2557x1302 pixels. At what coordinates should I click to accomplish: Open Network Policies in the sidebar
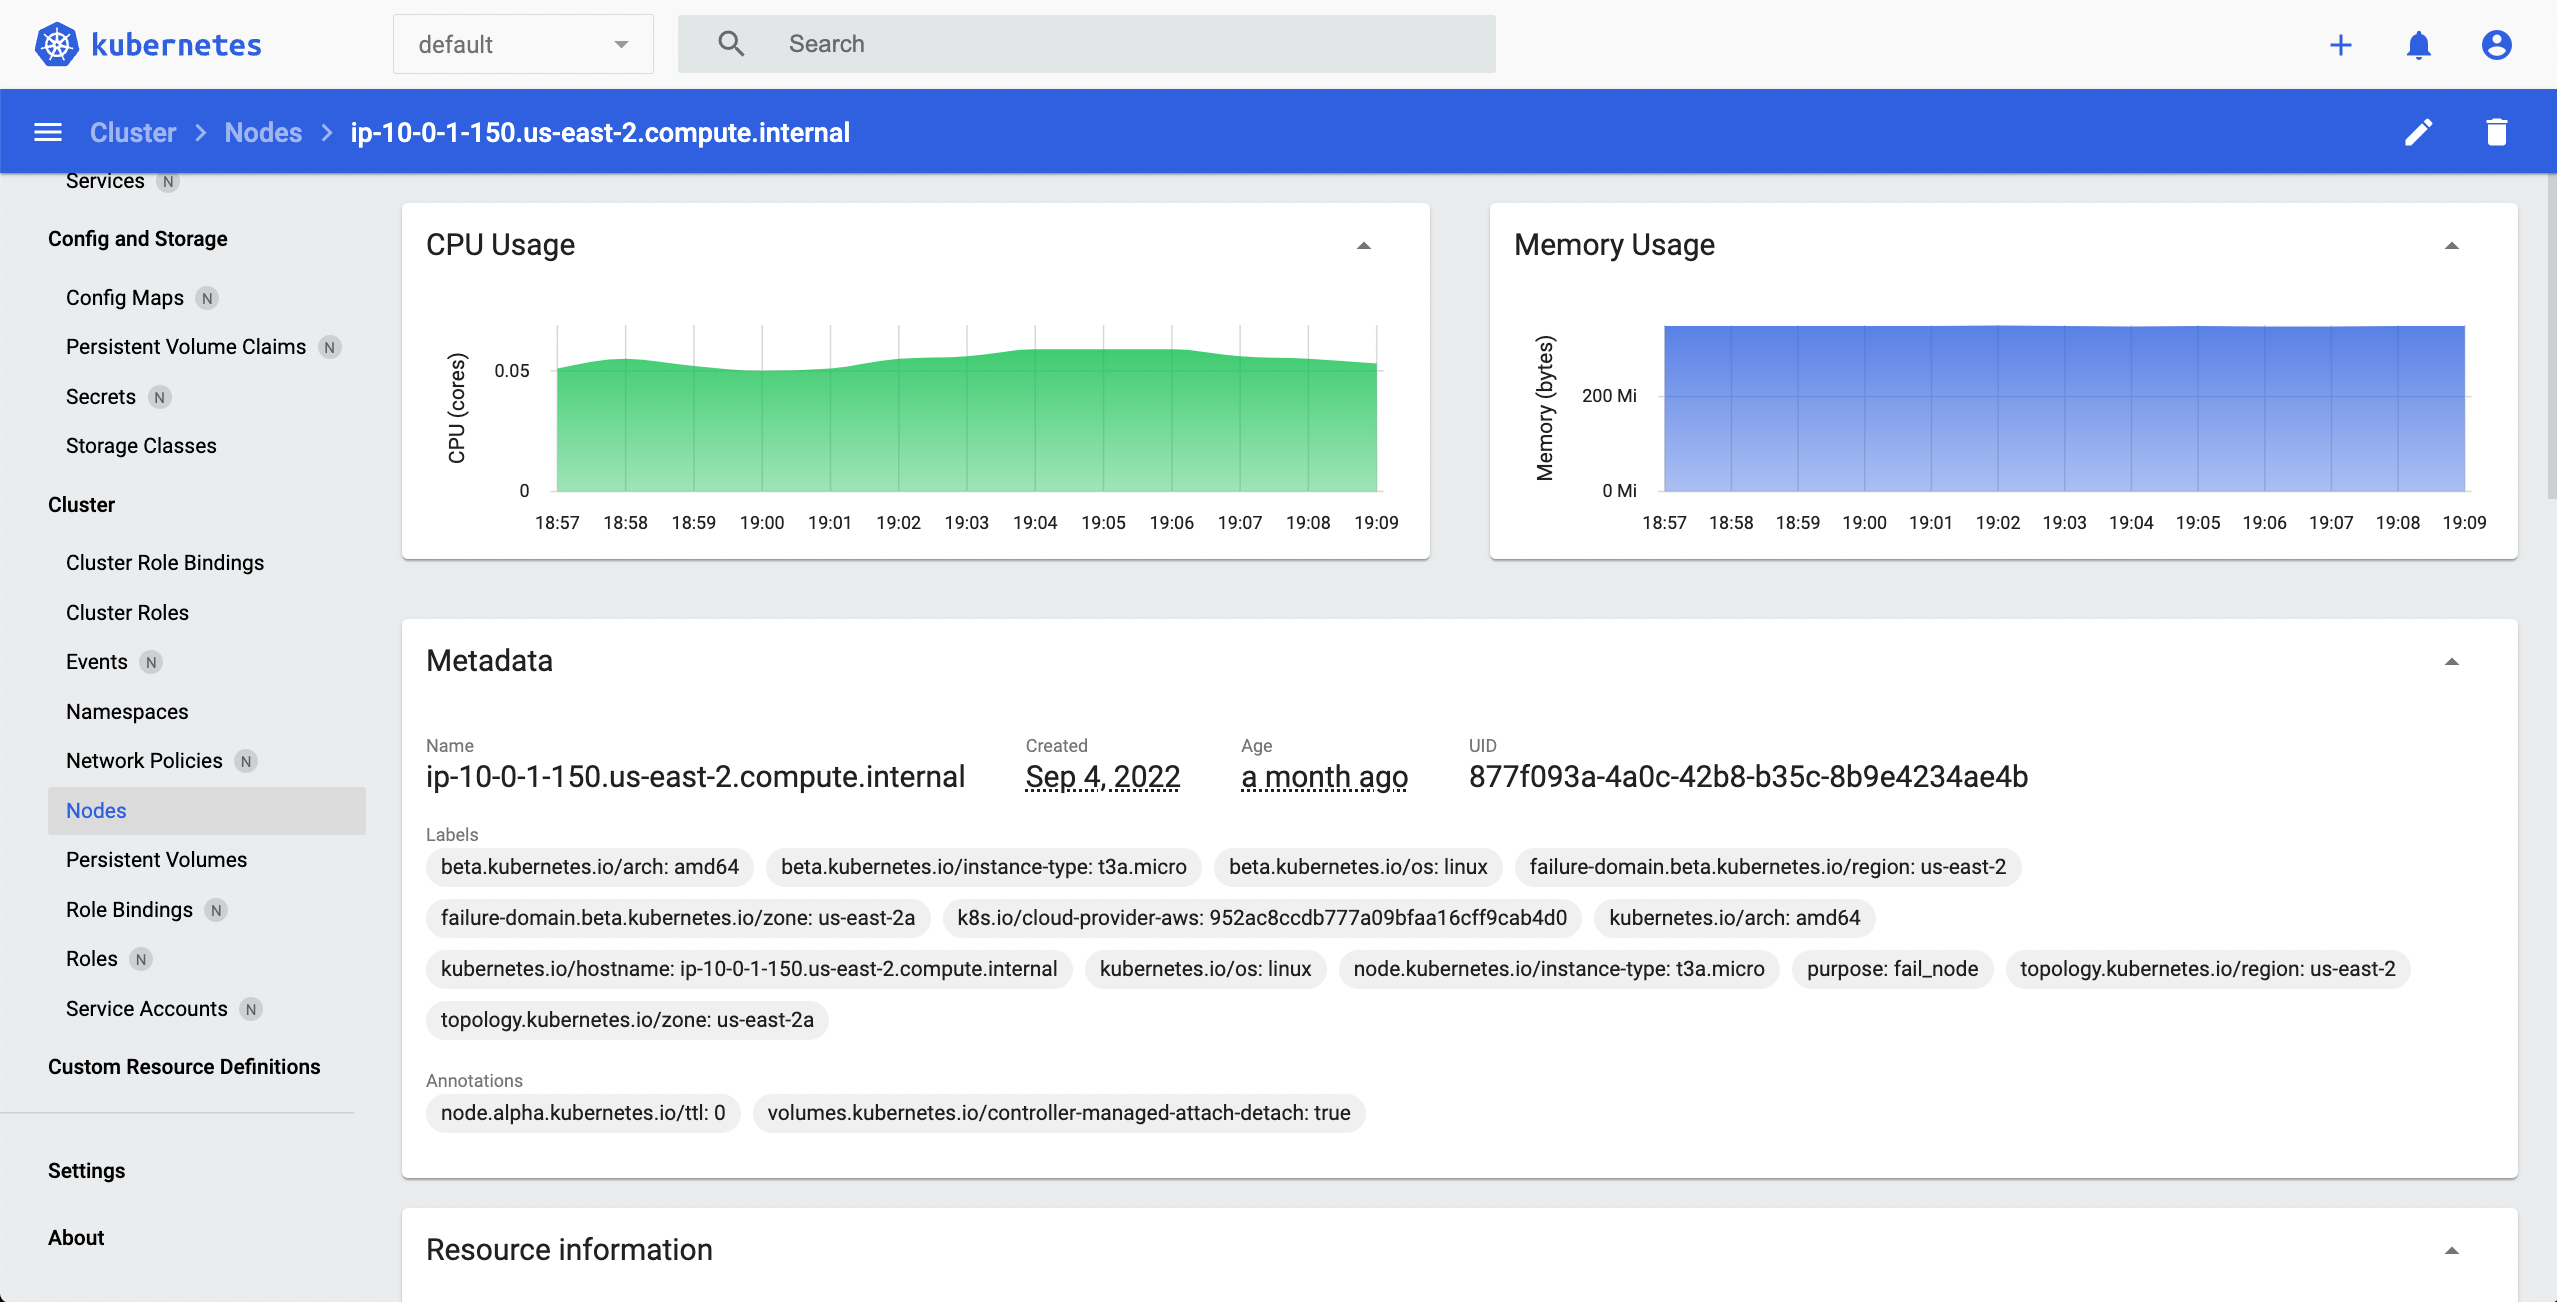click(144, 761)
